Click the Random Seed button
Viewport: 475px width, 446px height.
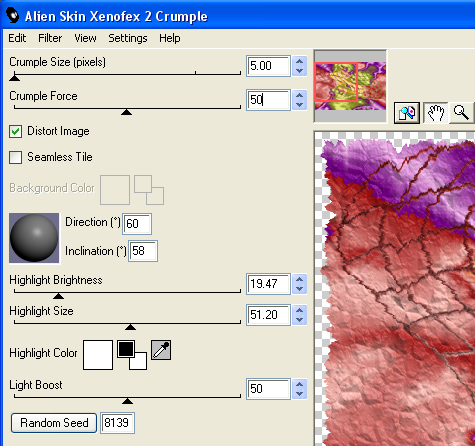[54, 423]
